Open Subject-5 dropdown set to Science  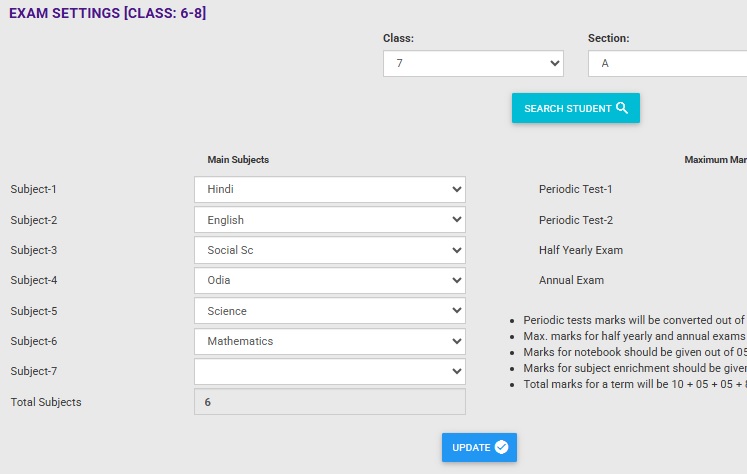(x=330, y=311)
